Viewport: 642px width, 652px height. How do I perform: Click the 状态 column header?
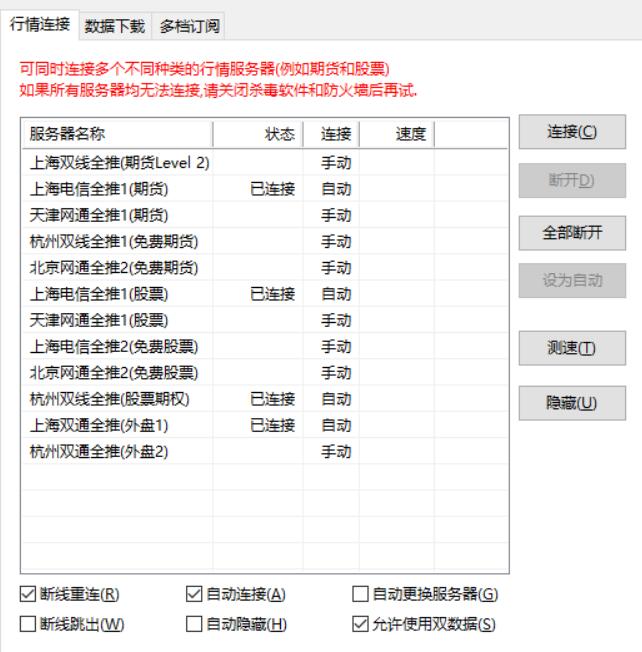(x=258, y=134)
